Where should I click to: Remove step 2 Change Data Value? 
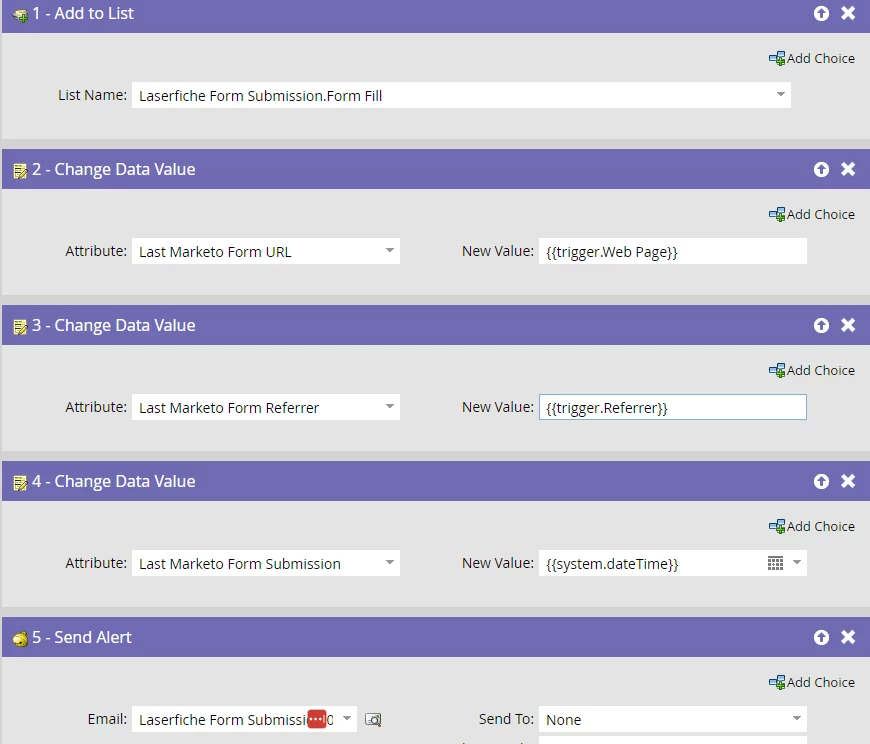[848, 169]
